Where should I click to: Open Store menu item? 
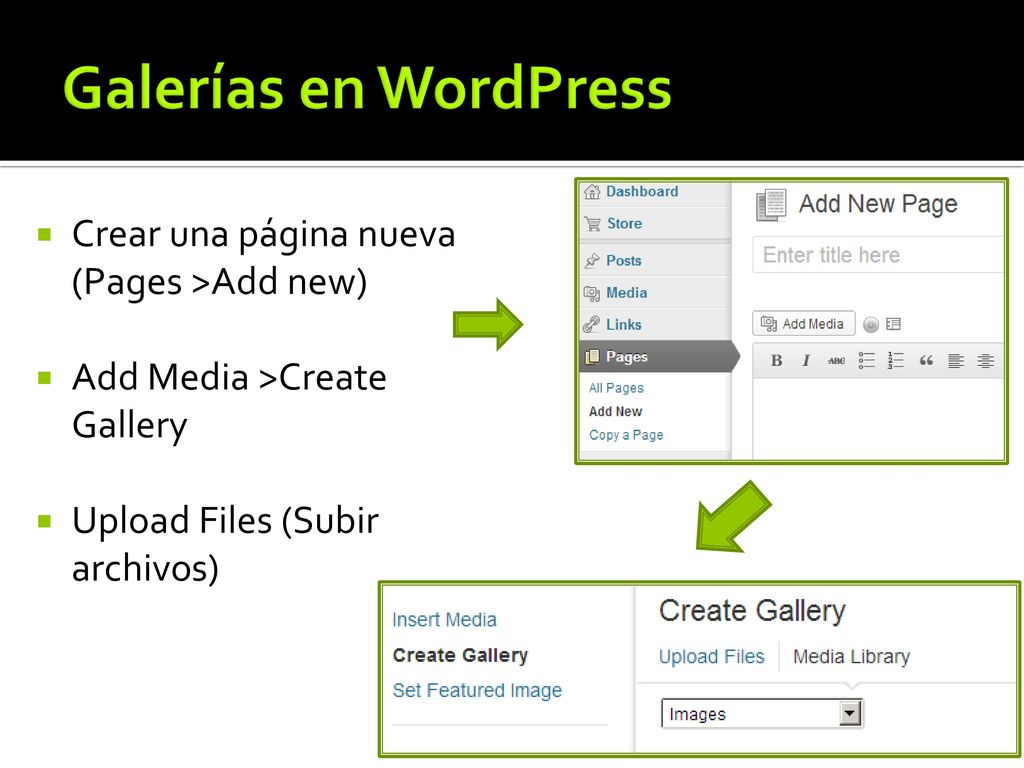point(624,223)
